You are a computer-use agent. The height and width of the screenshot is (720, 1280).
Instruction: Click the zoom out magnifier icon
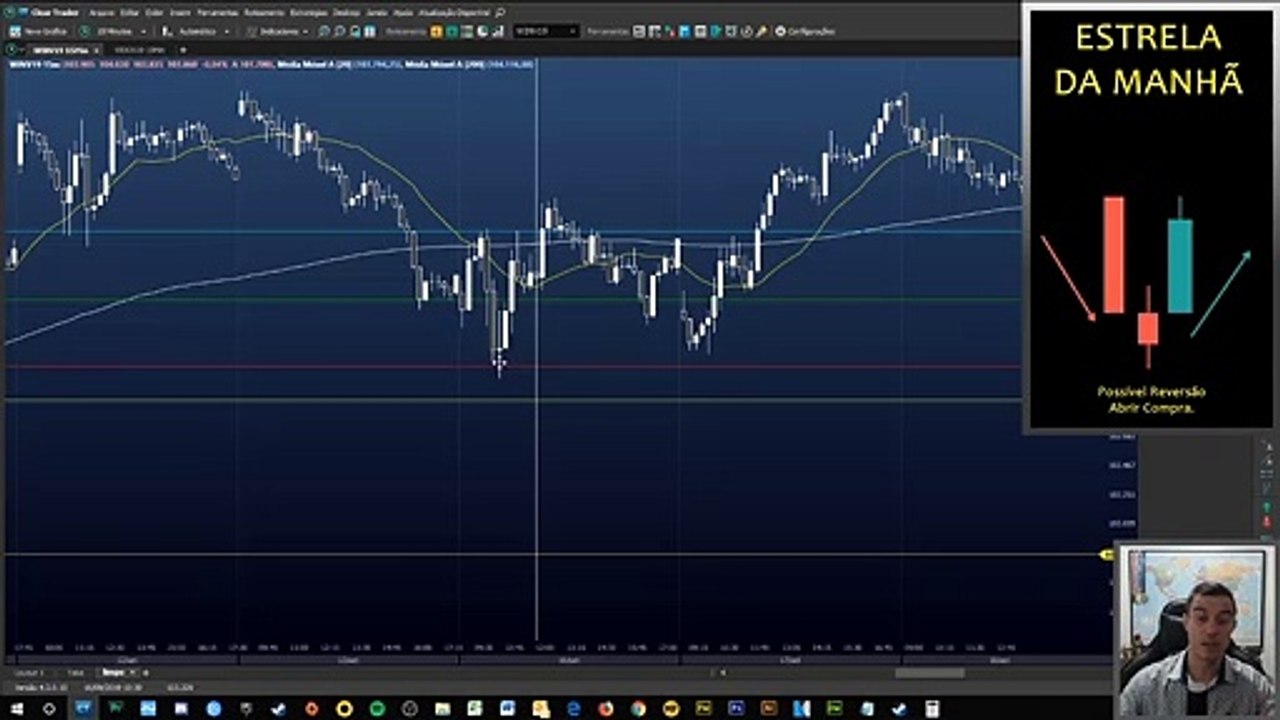coord(339,31)
